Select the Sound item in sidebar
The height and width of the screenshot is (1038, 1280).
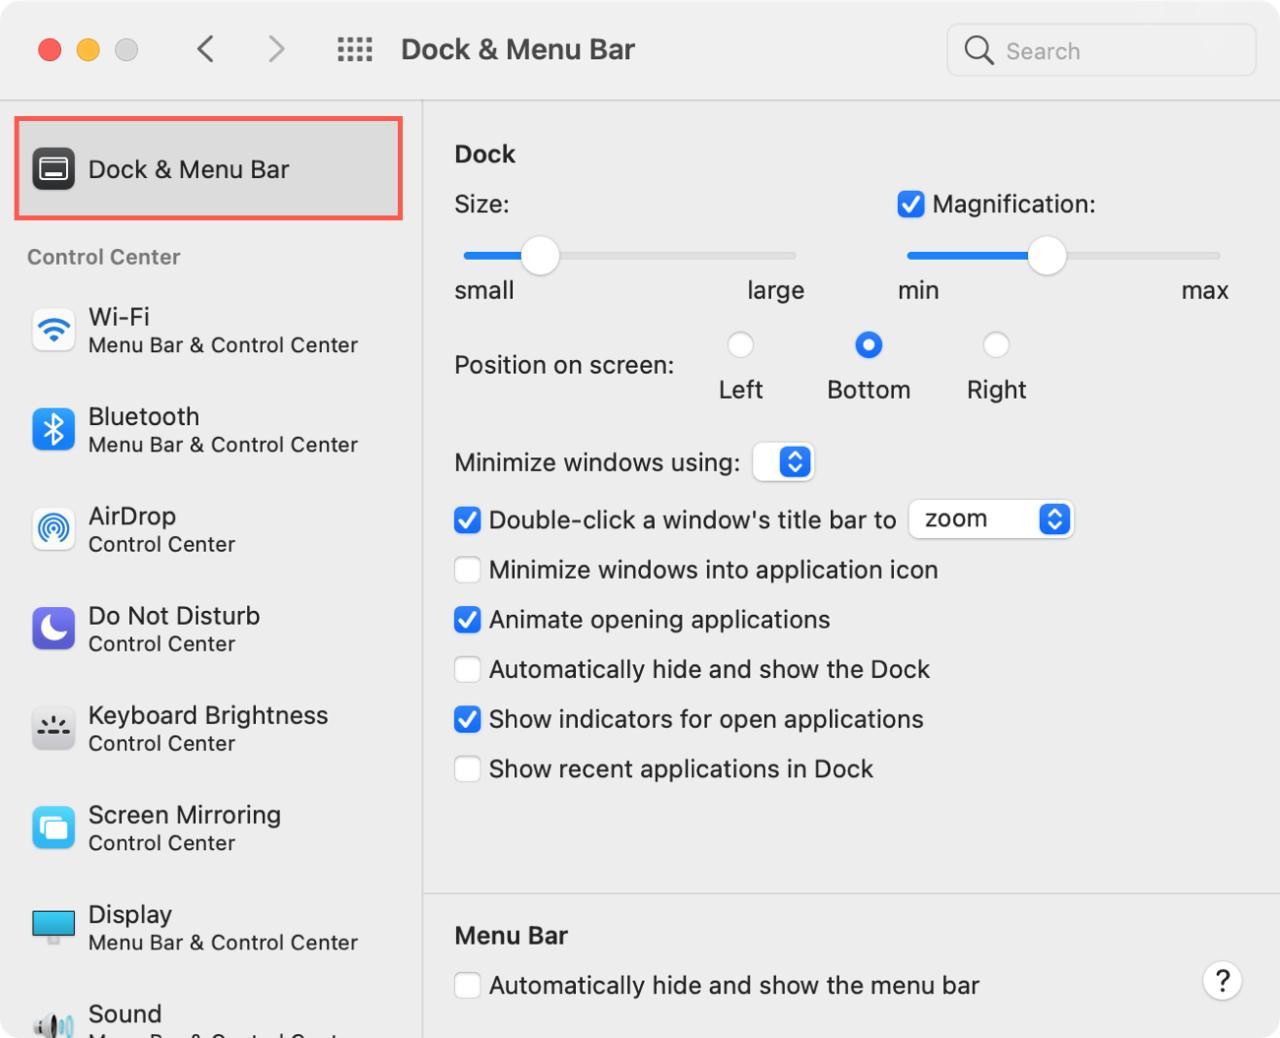(x=125, y=1014)
